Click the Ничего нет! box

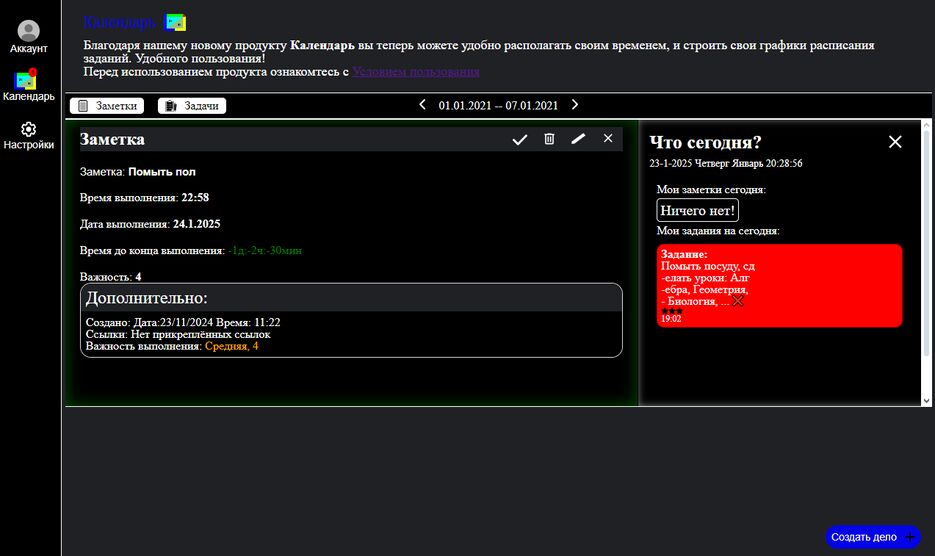tap(698, 210)
